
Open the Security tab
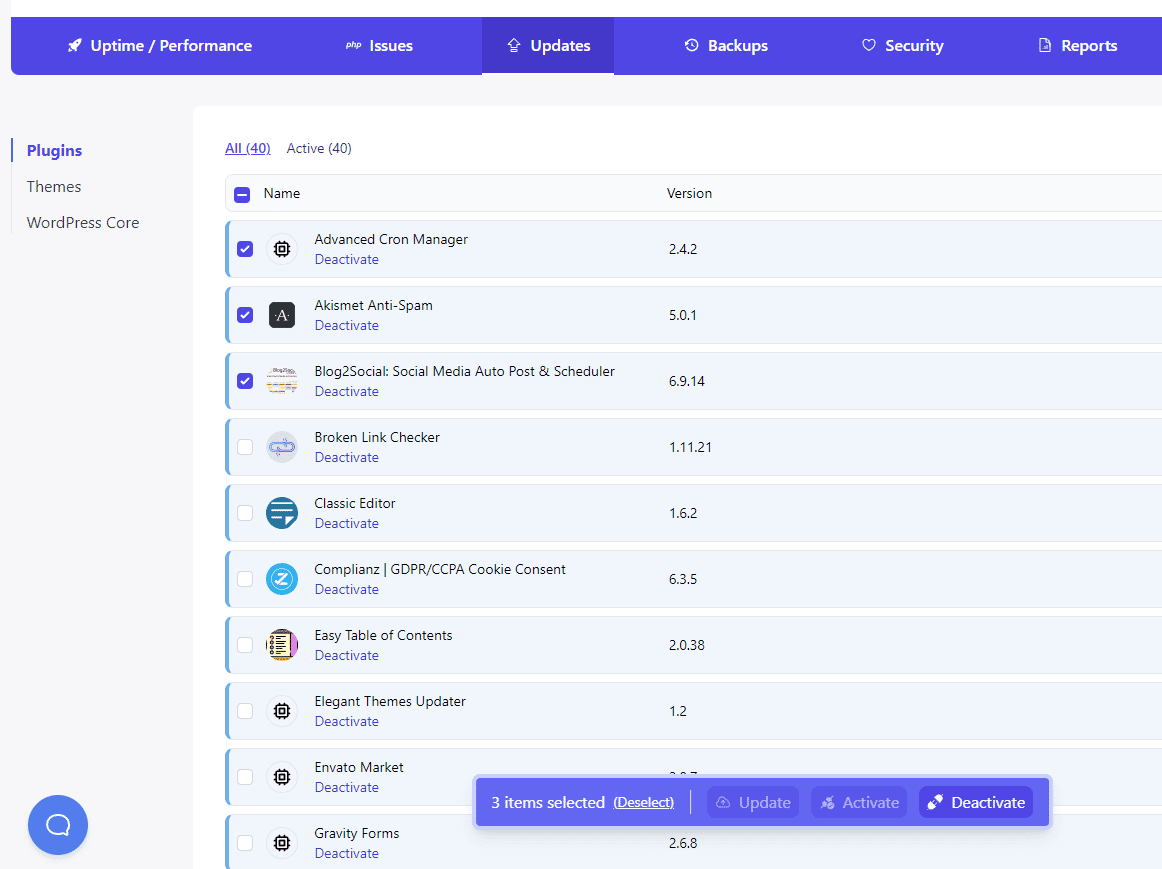click(x=902, y=46)
